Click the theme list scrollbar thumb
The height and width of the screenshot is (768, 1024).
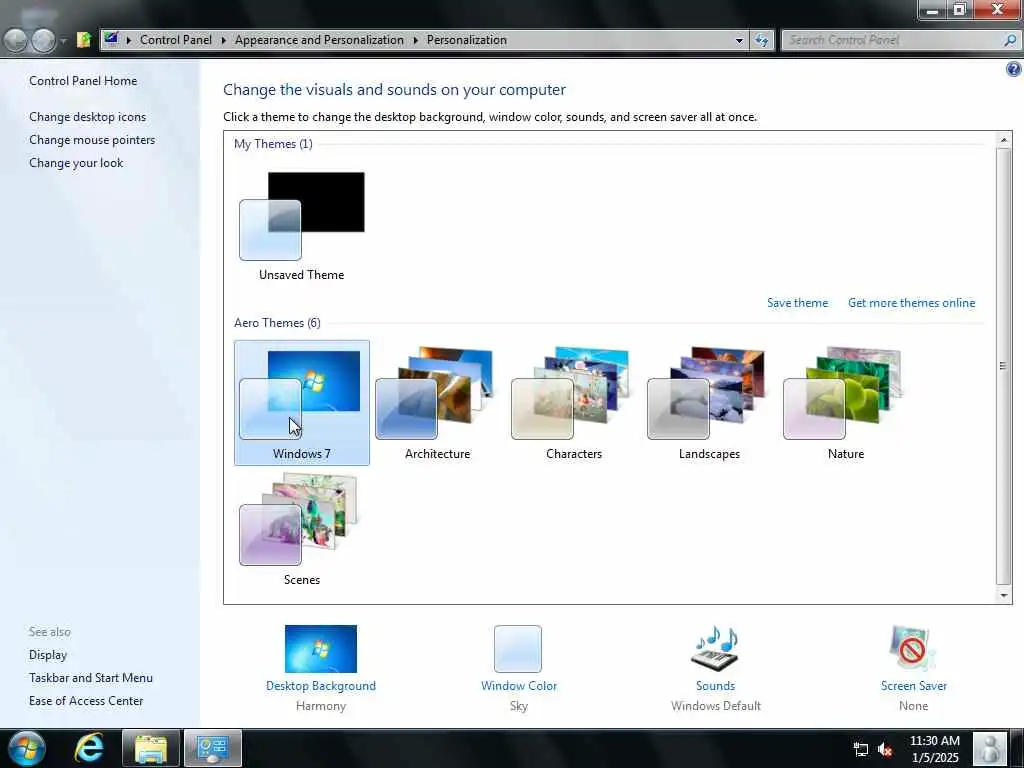(1004, 366)
